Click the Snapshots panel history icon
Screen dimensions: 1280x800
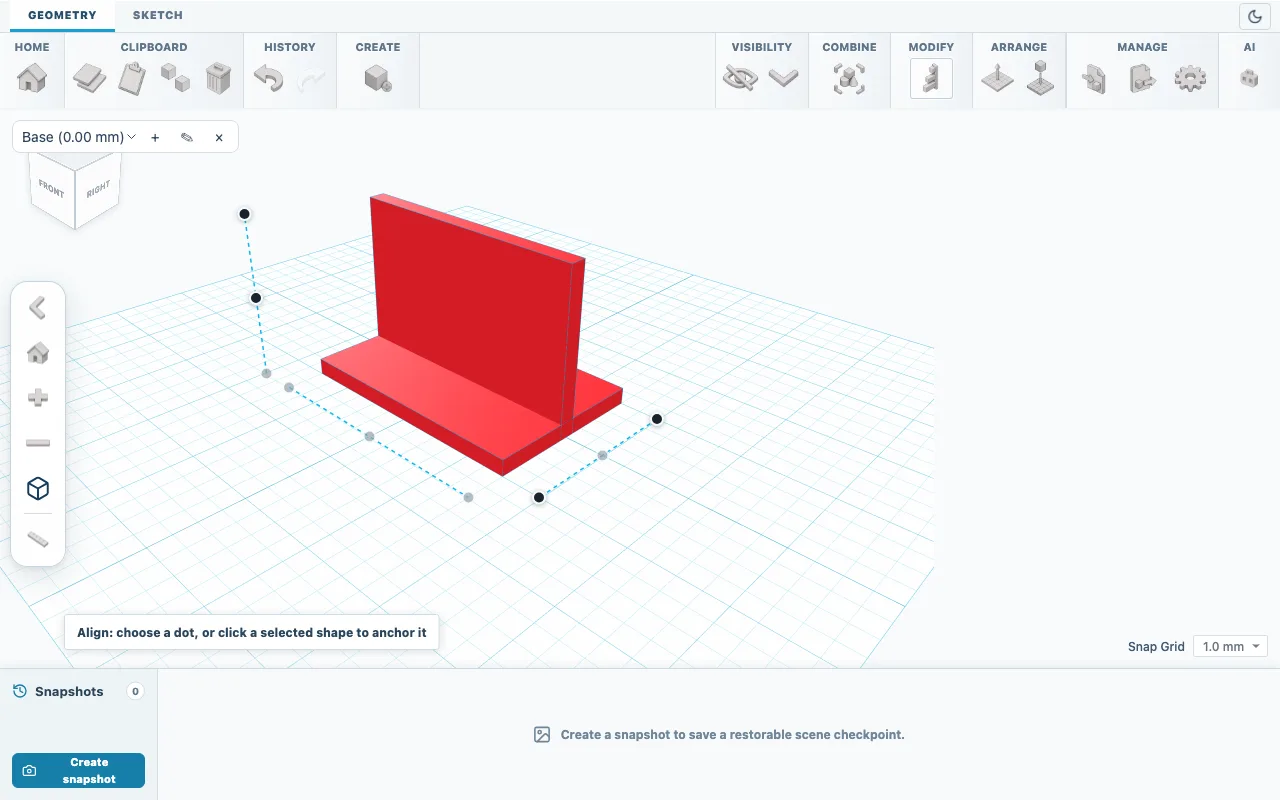(x=19, y=691)
